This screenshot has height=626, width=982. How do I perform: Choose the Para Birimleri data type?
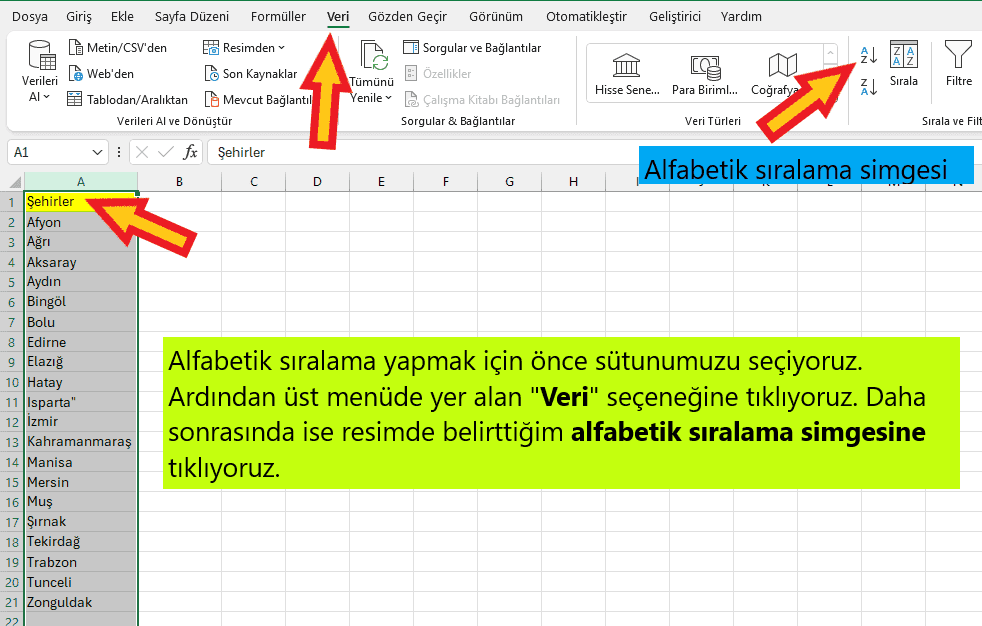705,75
